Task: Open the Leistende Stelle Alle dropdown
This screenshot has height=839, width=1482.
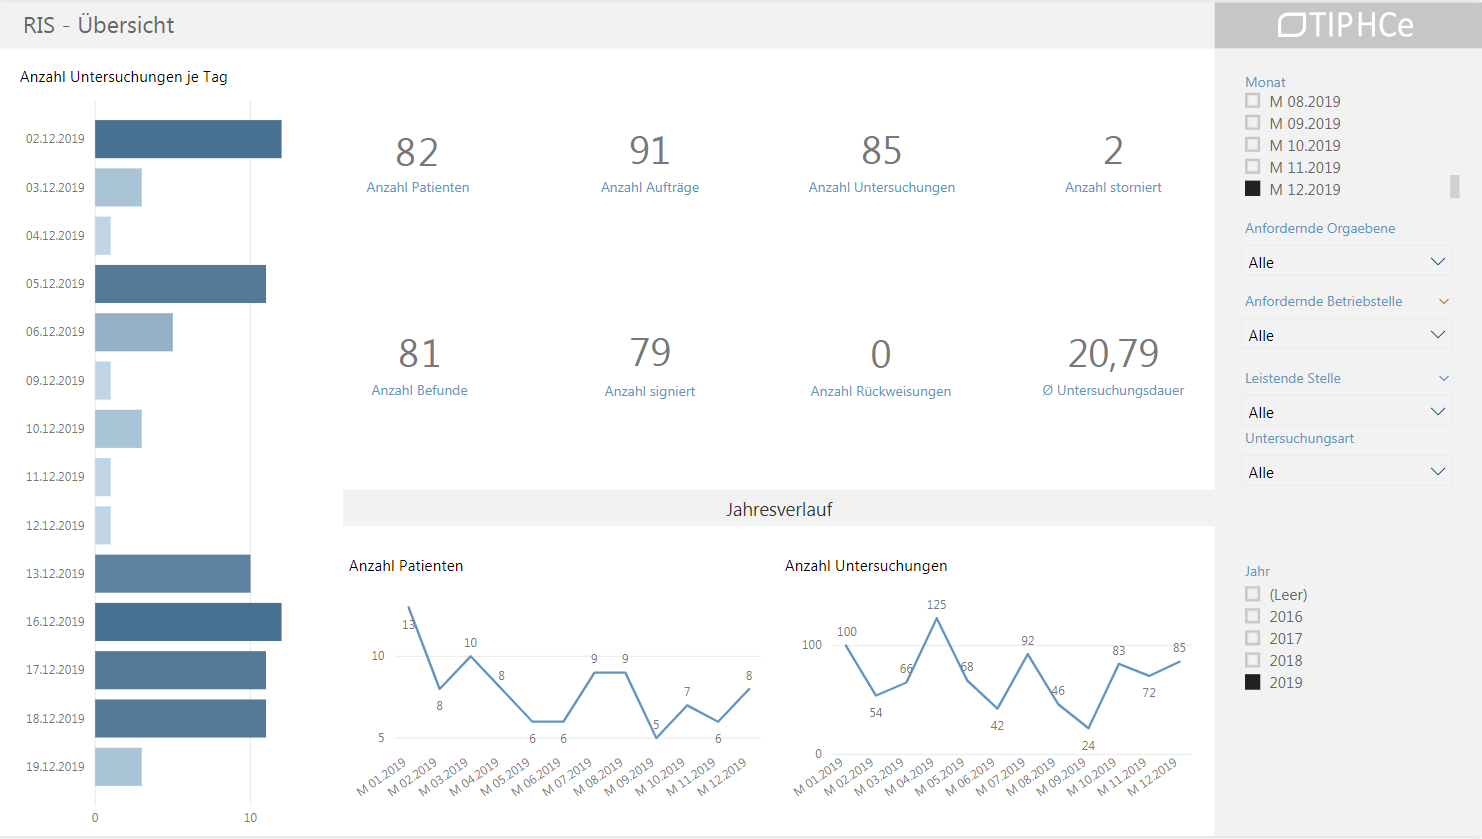Action: tap(1347, 412)
